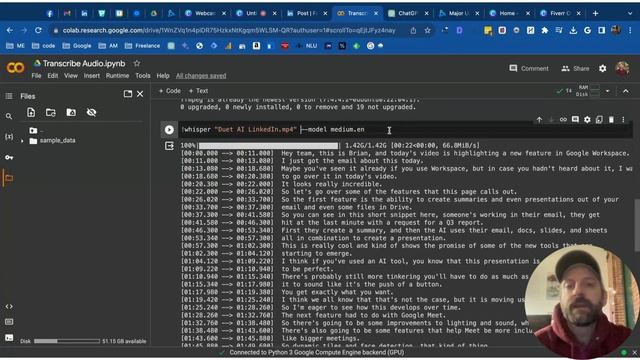Click All changes saved link
The width and height of the screenshot is (640, 360).
(201, 76)
